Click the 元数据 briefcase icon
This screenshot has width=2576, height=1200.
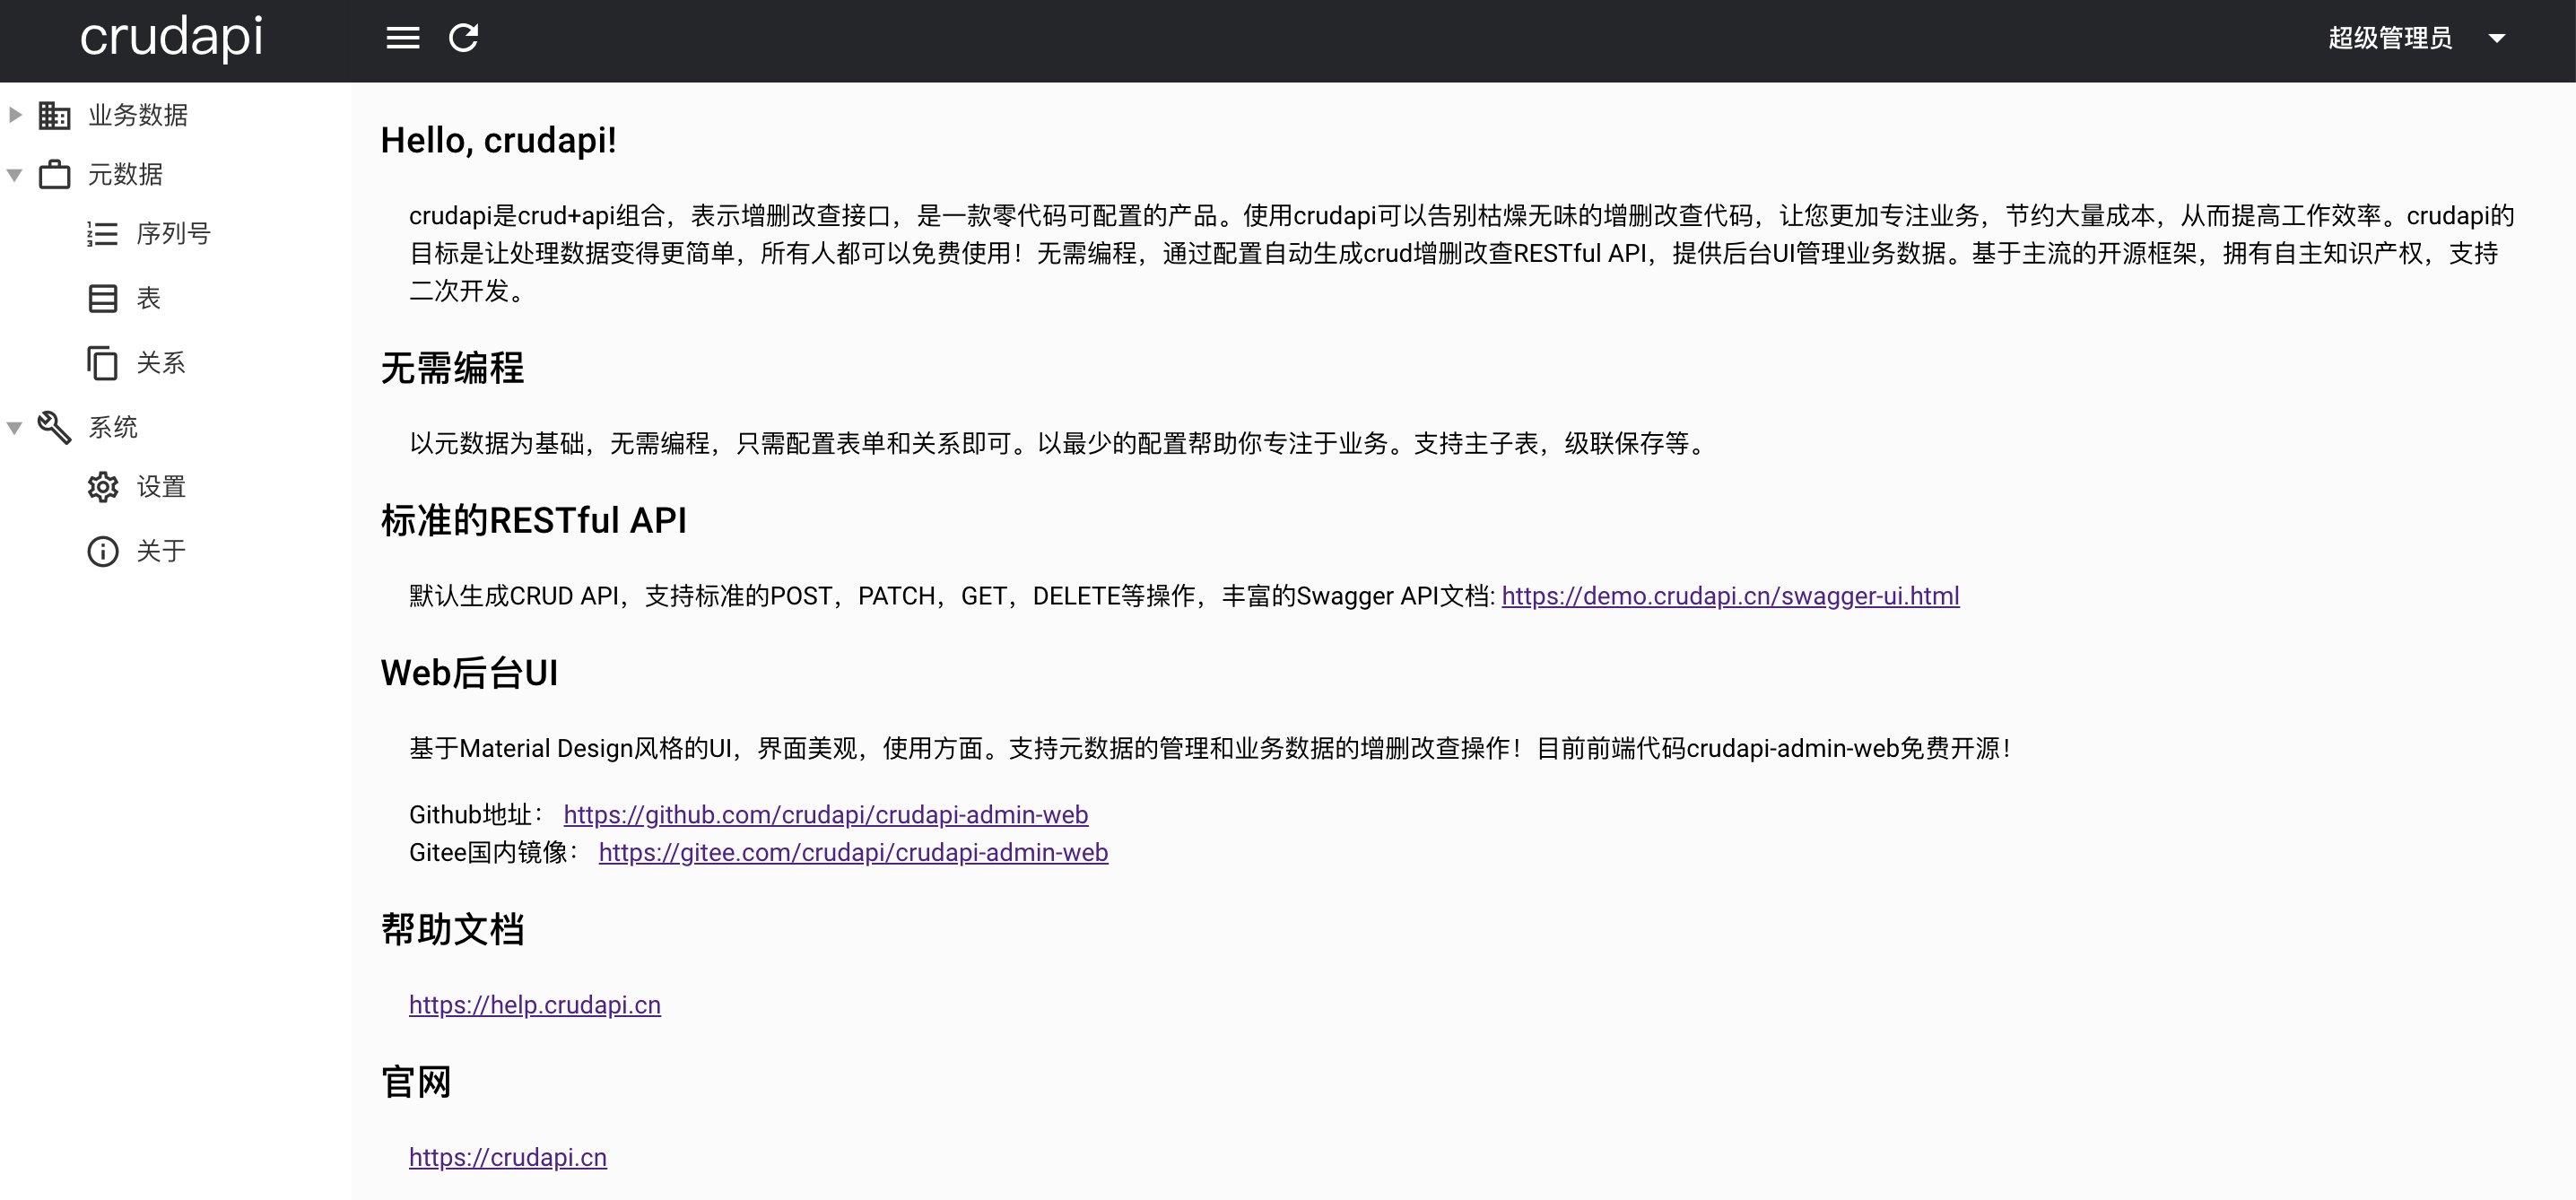tap(54, 174)
